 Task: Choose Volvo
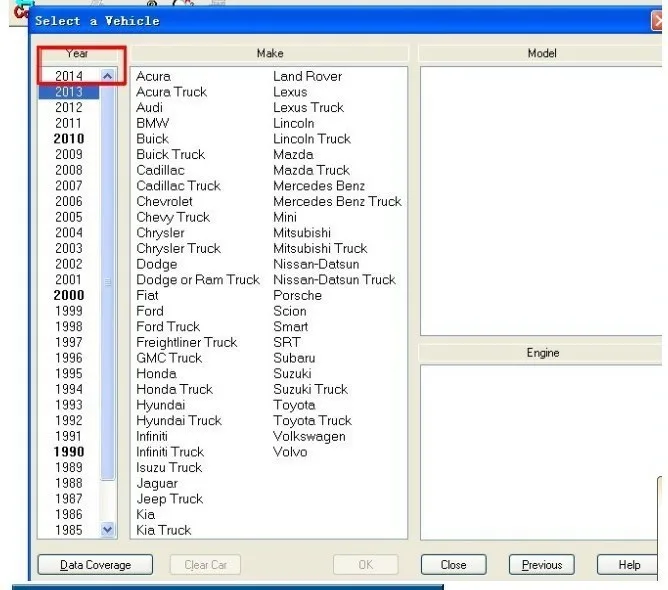click(290, 452)
